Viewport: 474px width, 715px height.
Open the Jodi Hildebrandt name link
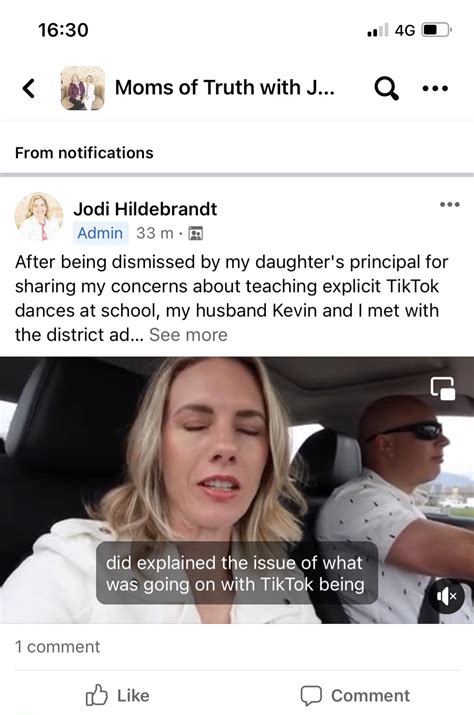[x=145, y=209]
